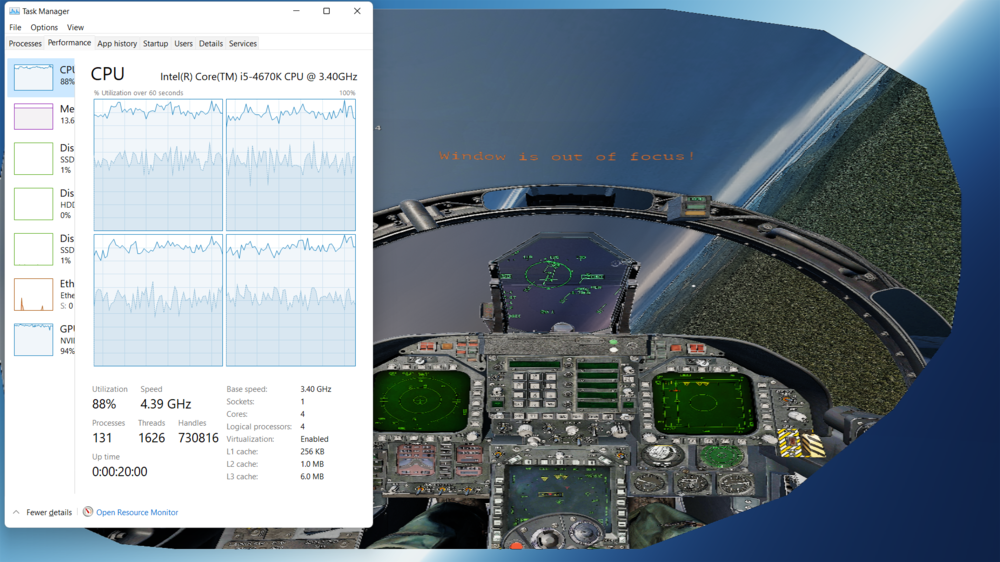Click the Sockets label
The height and width of the screenshot is (562, 1000).
(x=240, y=401)
